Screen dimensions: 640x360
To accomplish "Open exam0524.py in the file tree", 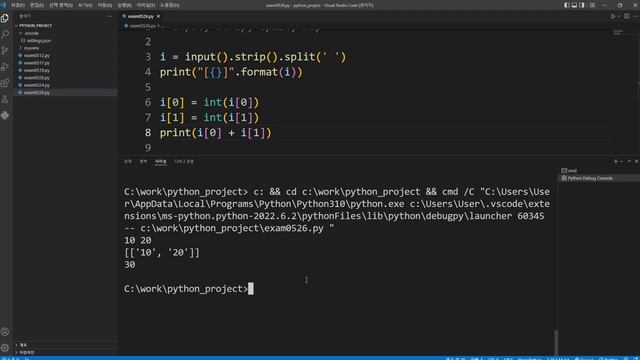I will point(37,85).
